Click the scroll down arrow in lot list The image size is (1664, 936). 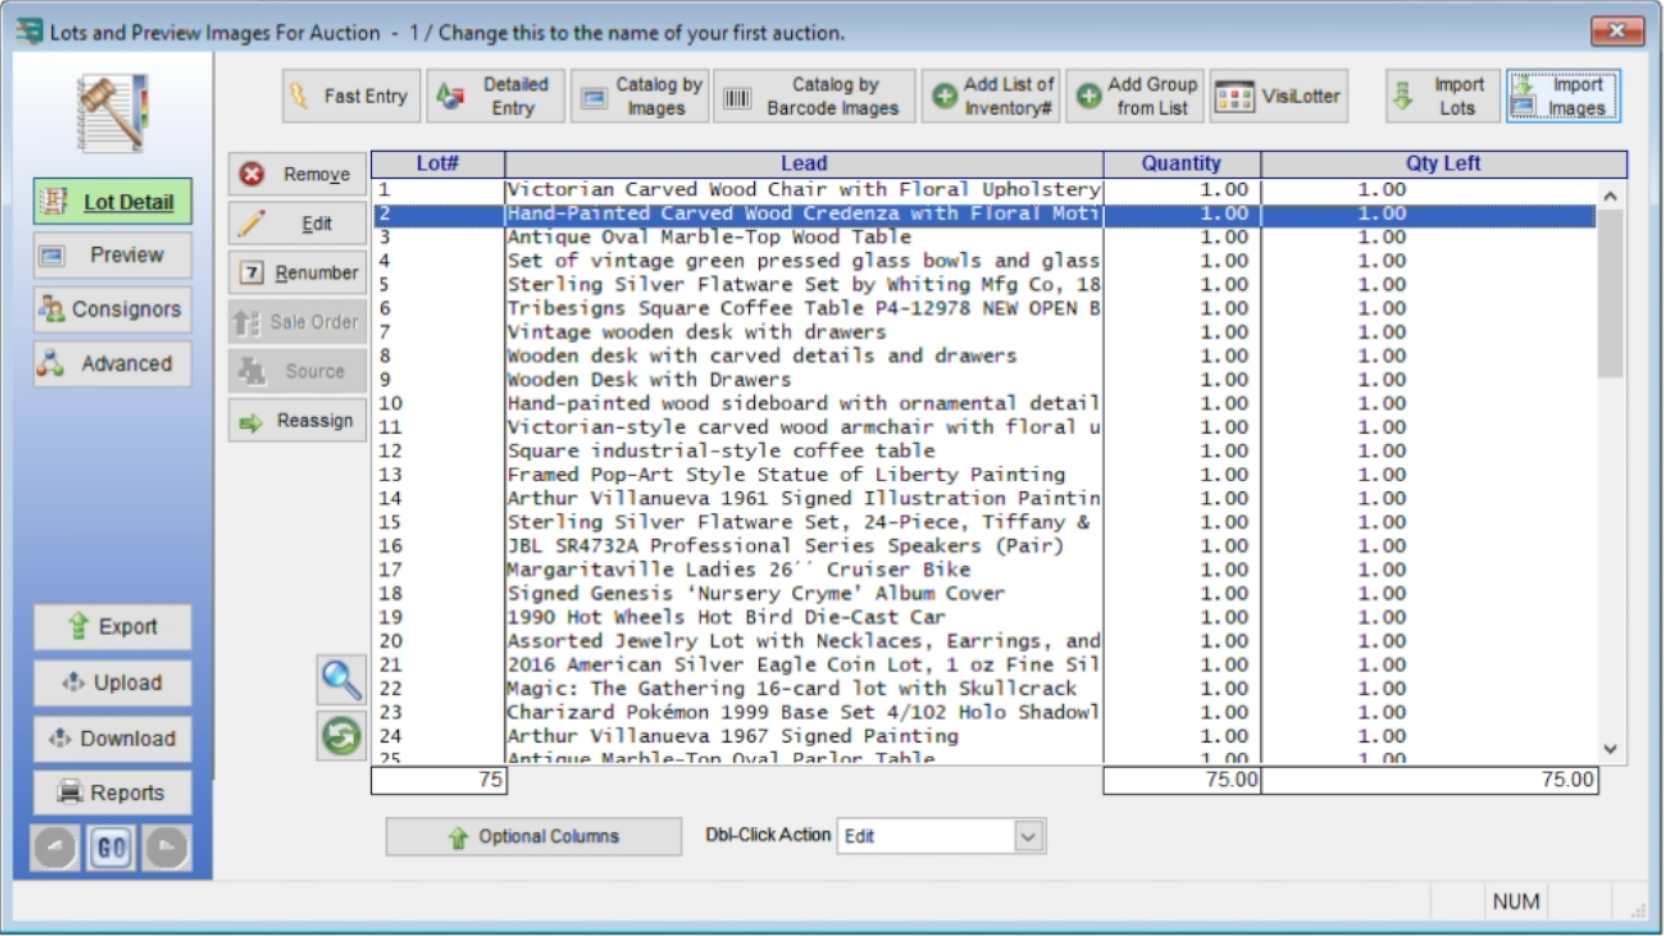coord(1610,748)
